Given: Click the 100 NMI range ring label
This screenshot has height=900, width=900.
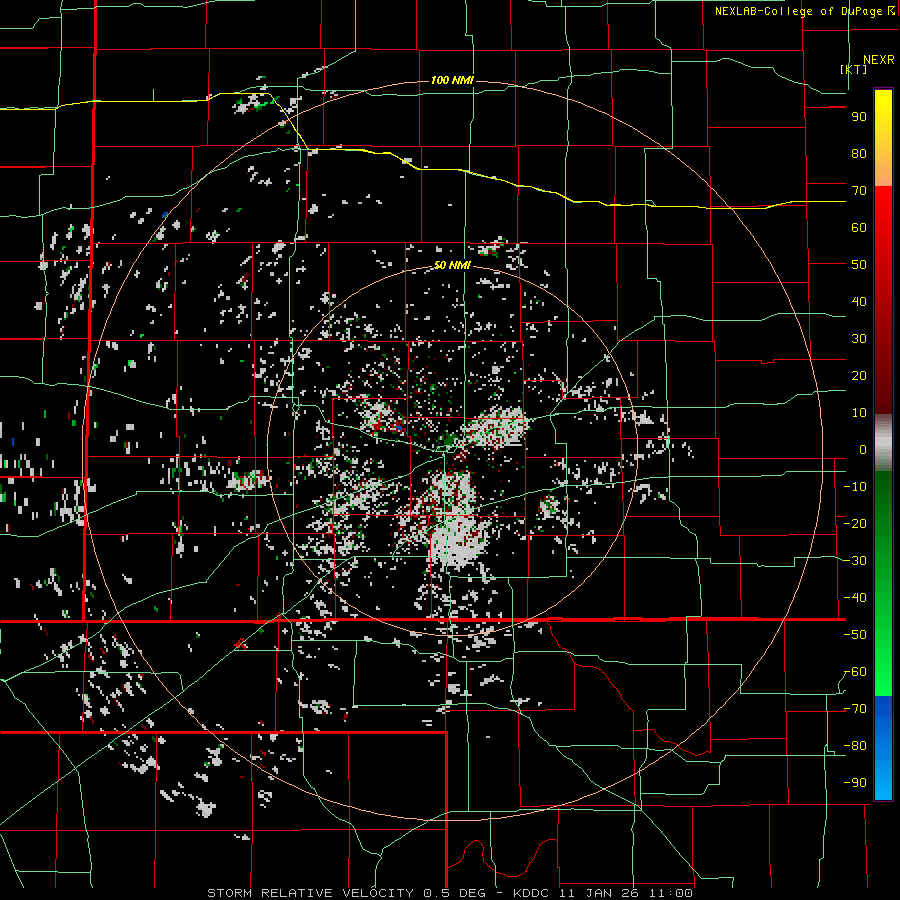Looking at the screenshot, I should click(452, 80).
